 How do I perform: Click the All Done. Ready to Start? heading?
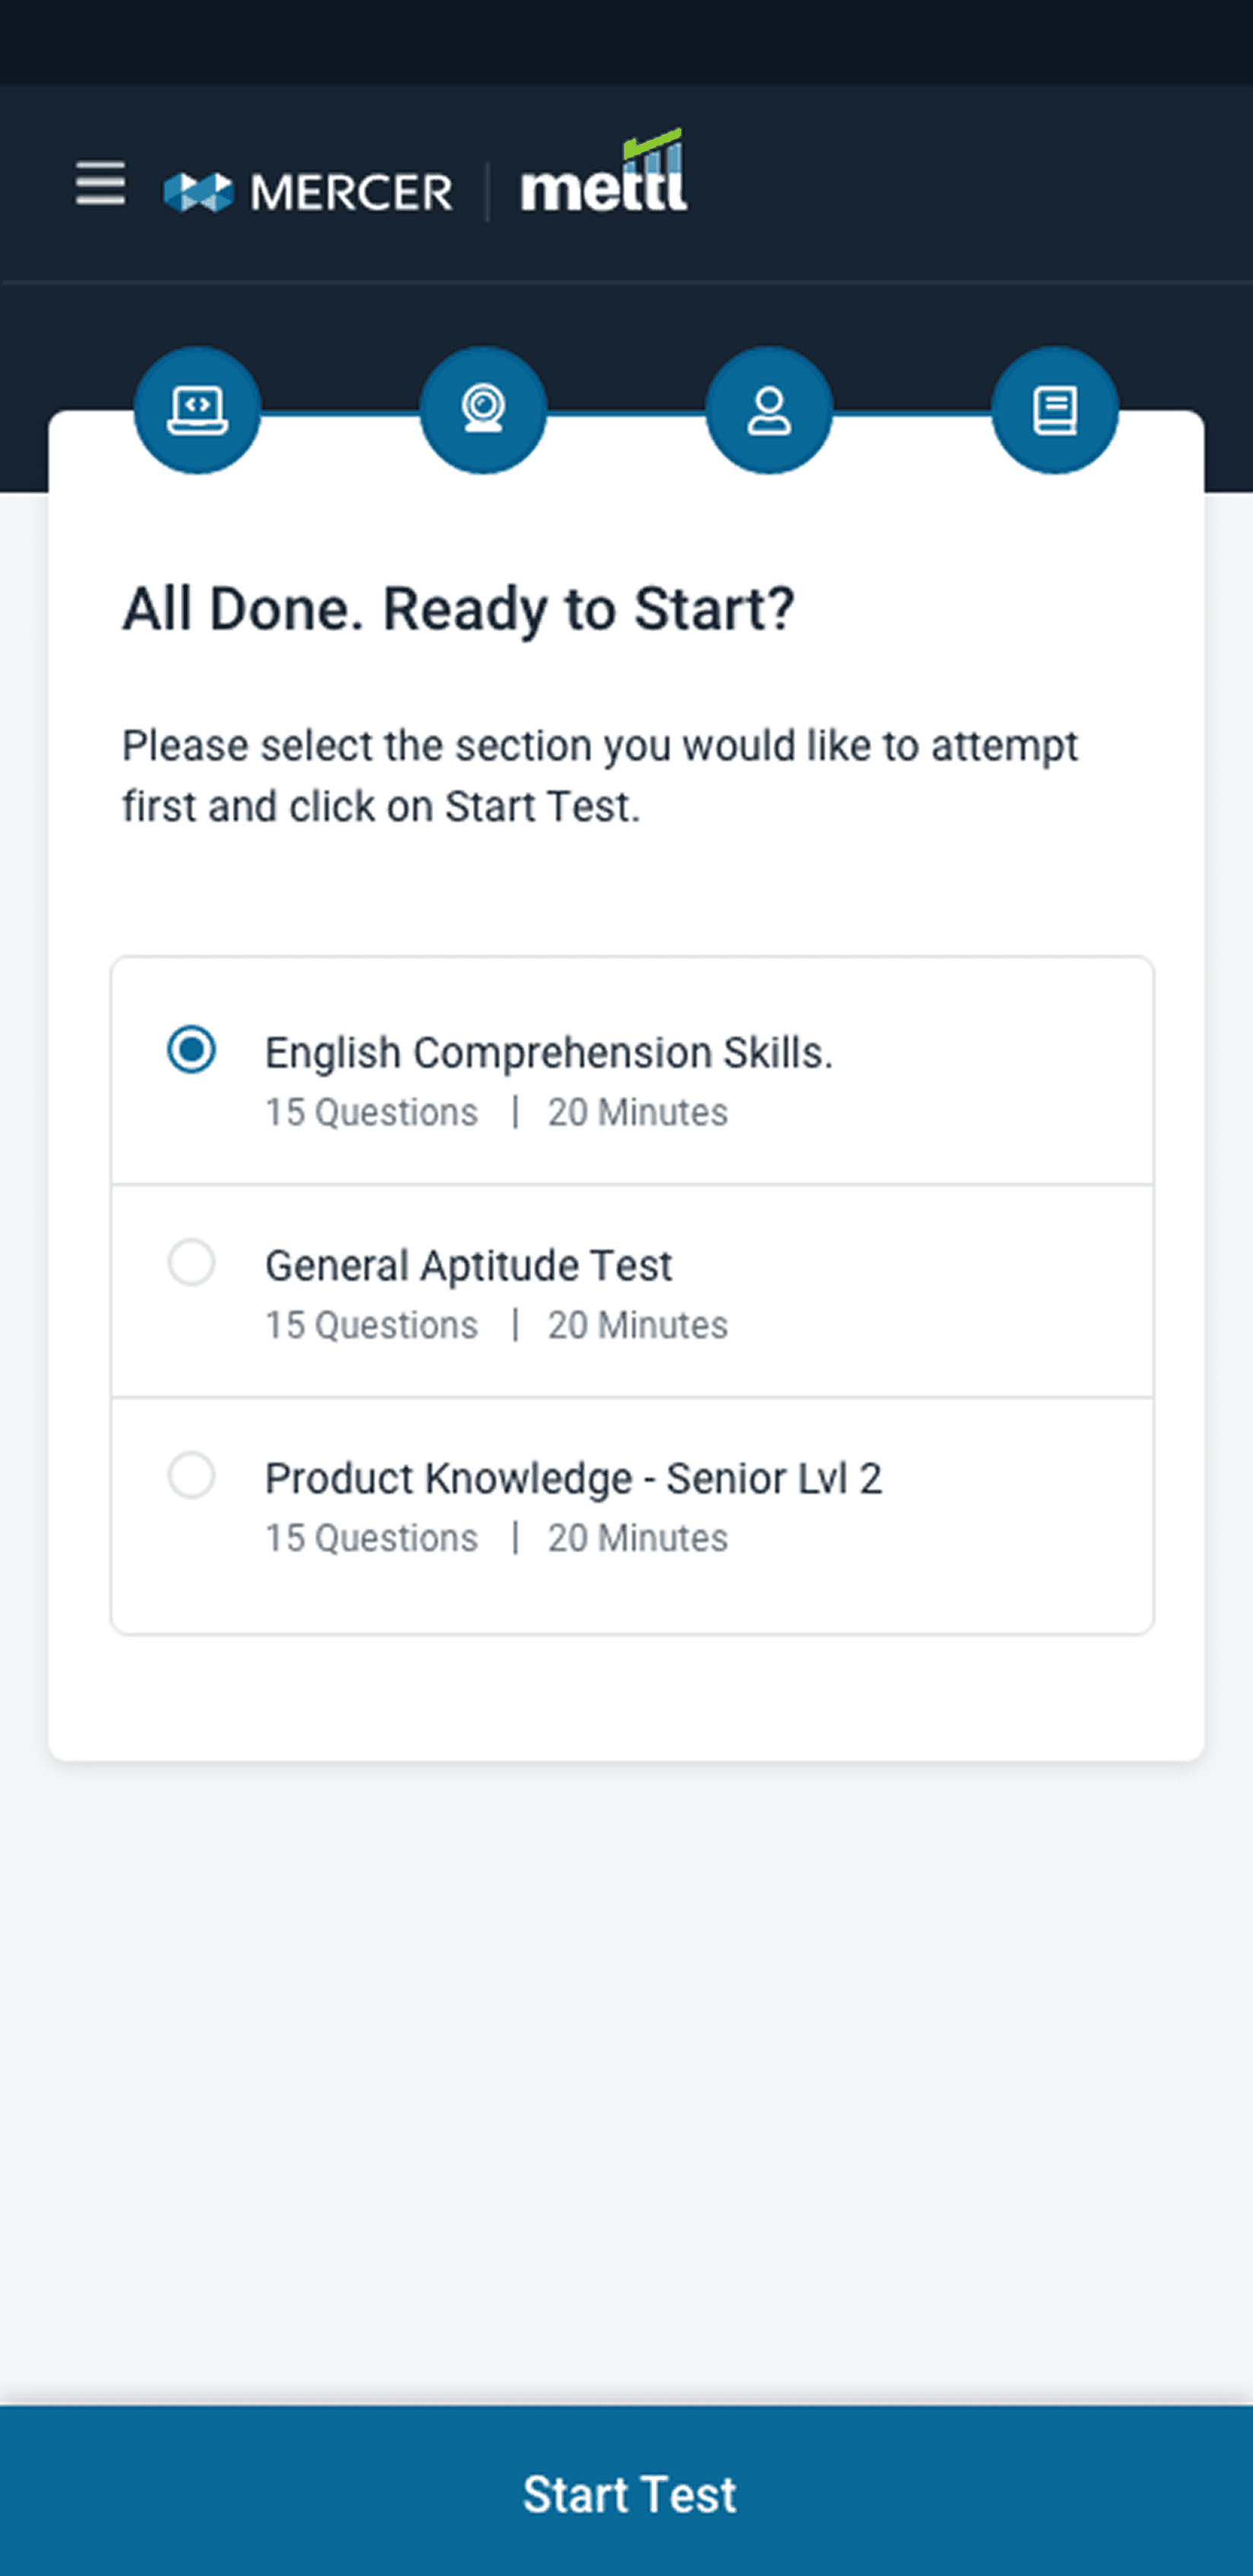458,609
